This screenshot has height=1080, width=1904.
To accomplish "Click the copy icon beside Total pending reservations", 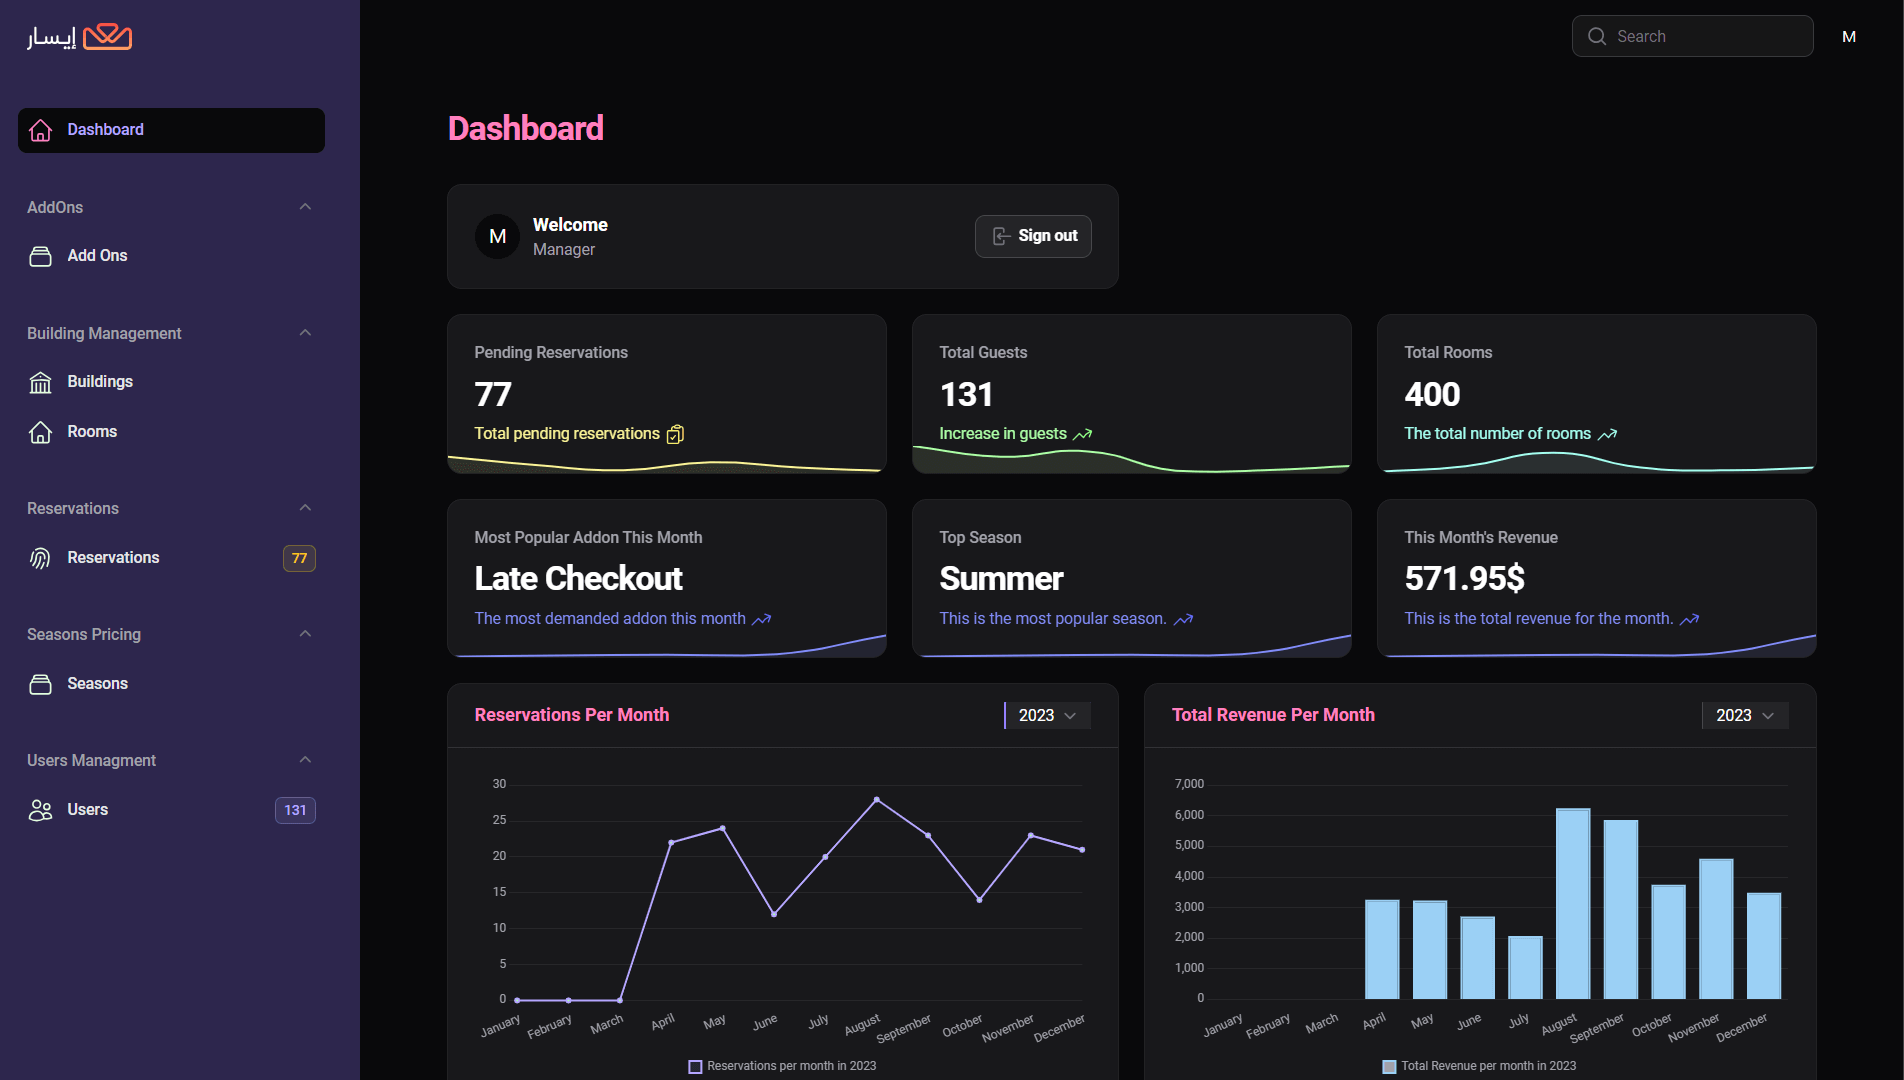I will (676, 434).
